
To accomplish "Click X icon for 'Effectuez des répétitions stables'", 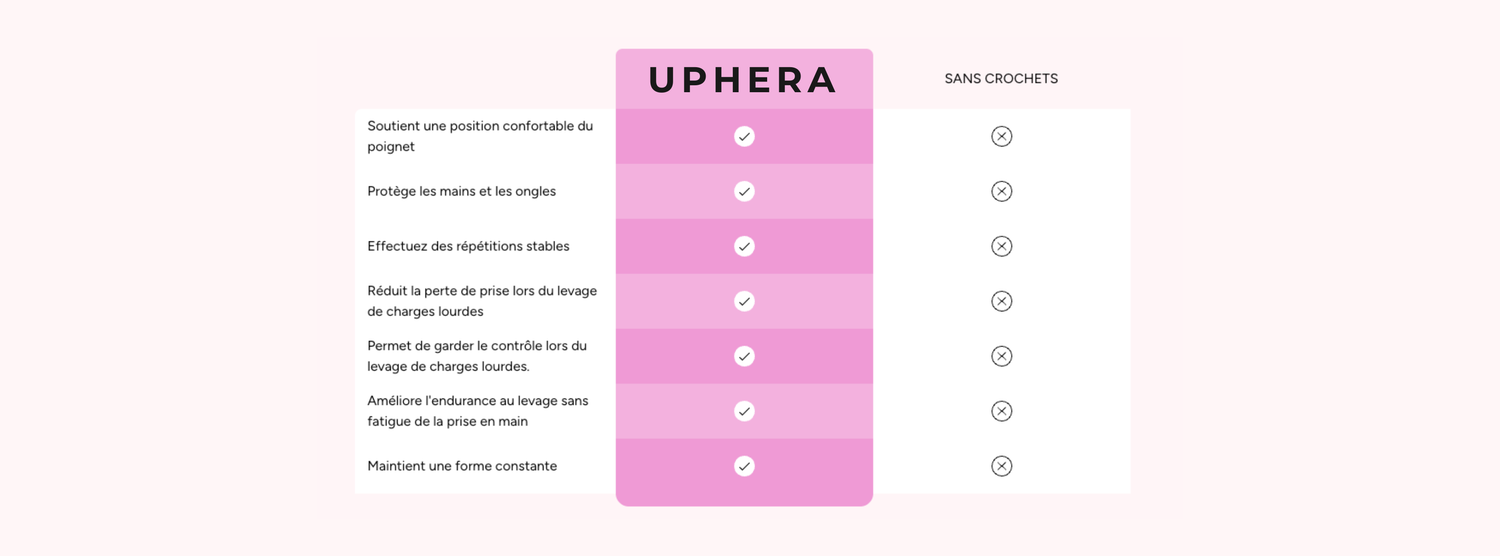I will coord(1001,246).
